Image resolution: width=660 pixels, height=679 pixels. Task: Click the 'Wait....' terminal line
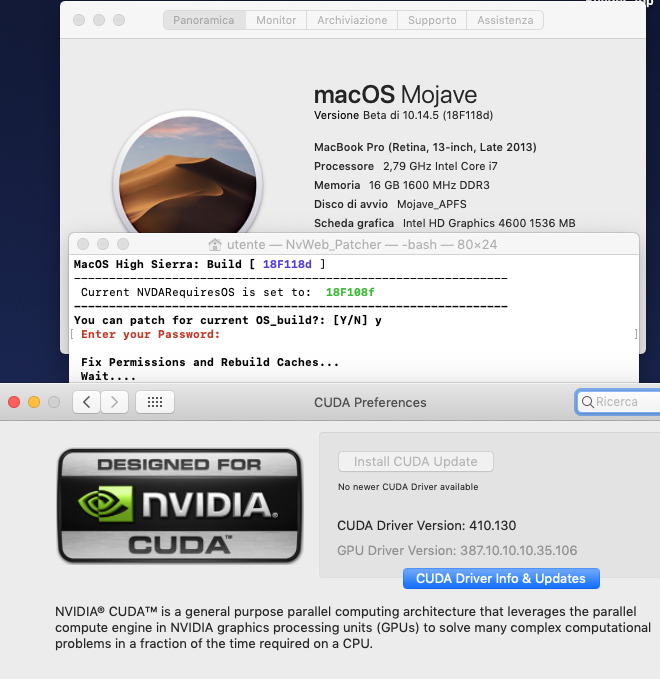(108, 376)
